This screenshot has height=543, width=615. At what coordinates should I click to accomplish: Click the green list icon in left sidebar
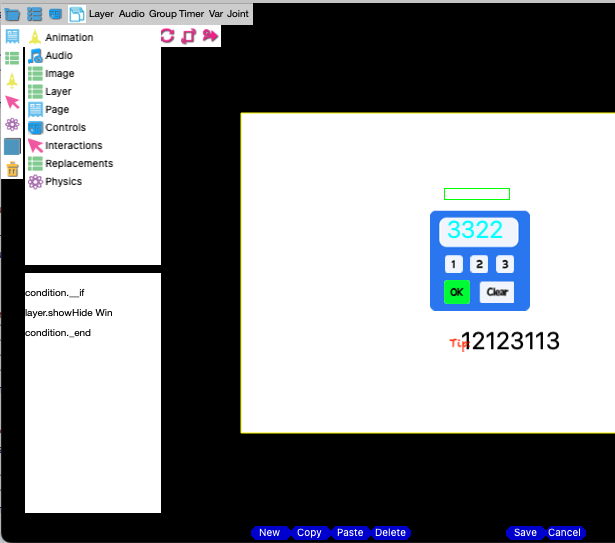(12, 58)
